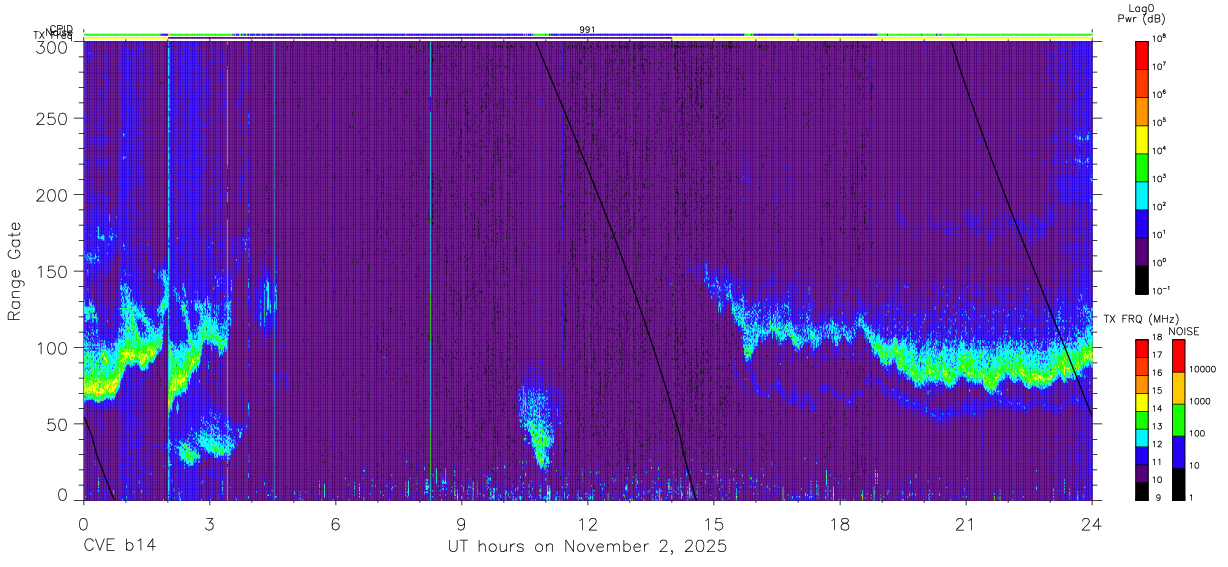Click the 10^-1 label on the power colorbar

tap(1161, 291)
